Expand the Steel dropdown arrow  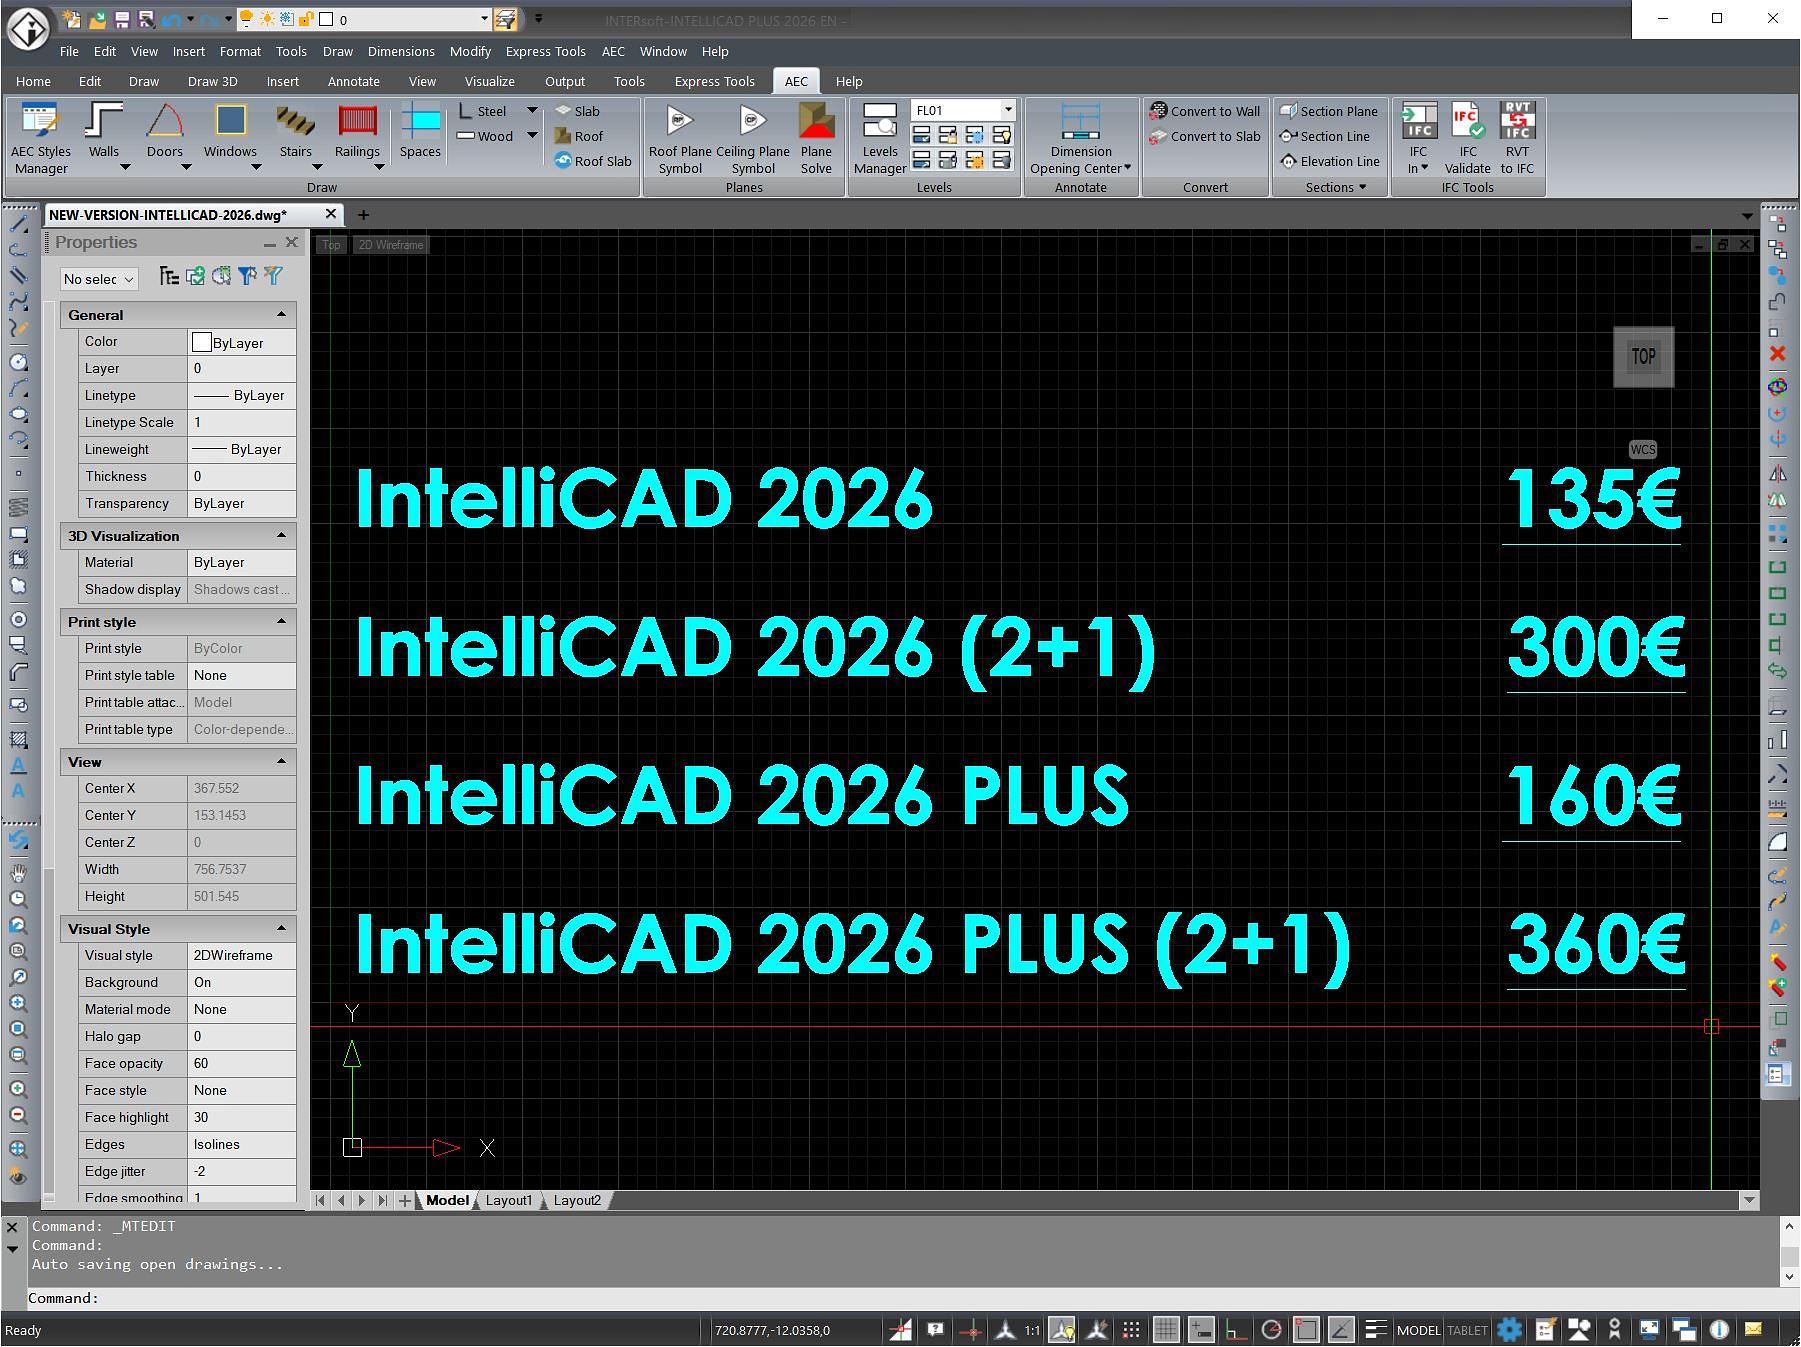click(532, 111)
